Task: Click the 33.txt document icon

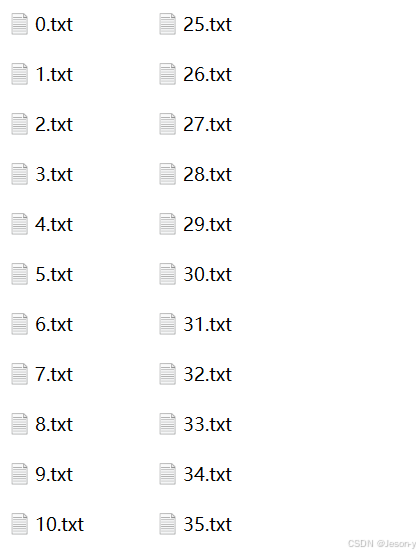Action: click(167, 424)
